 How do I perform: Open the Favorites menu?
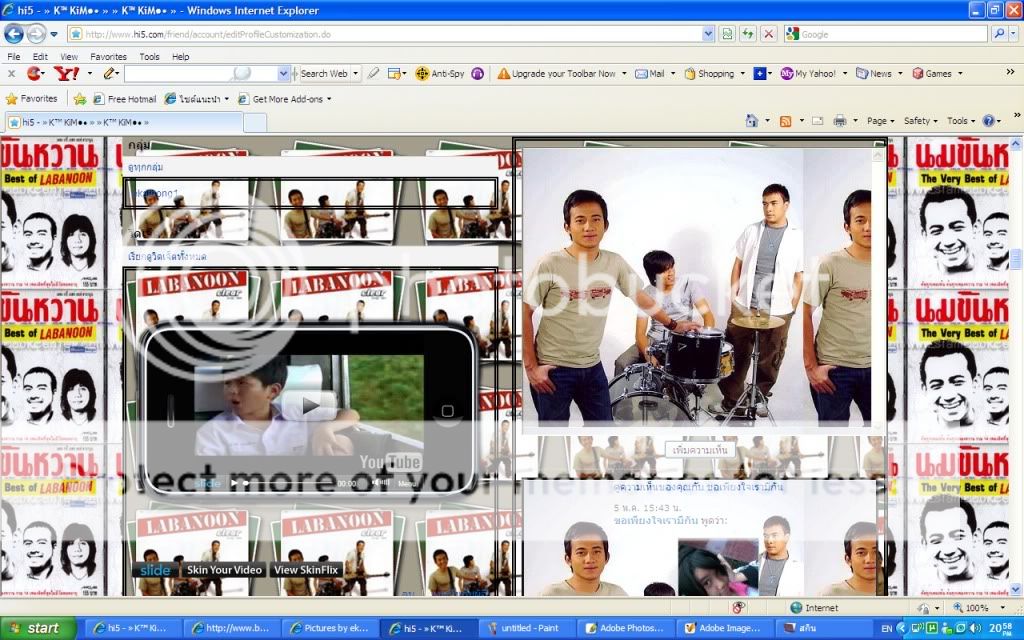click(108, 57)
